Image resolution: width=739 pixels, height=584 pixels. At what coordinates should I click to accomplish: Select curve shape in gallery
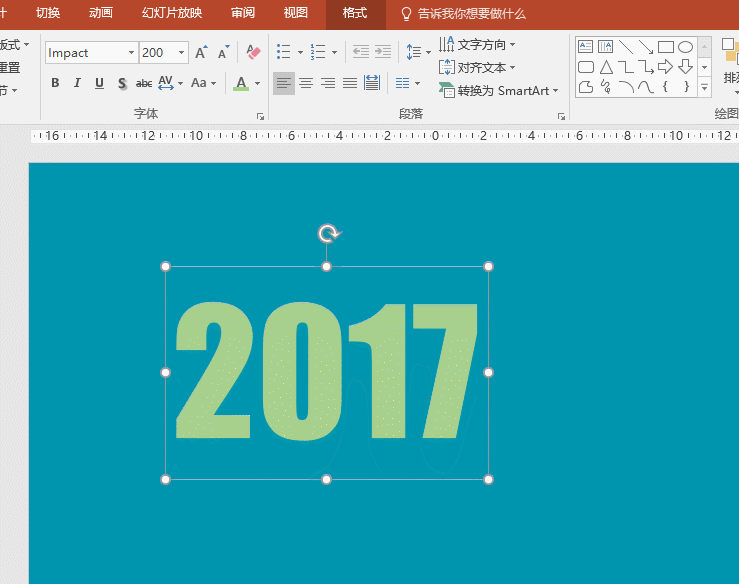point(646,87)
